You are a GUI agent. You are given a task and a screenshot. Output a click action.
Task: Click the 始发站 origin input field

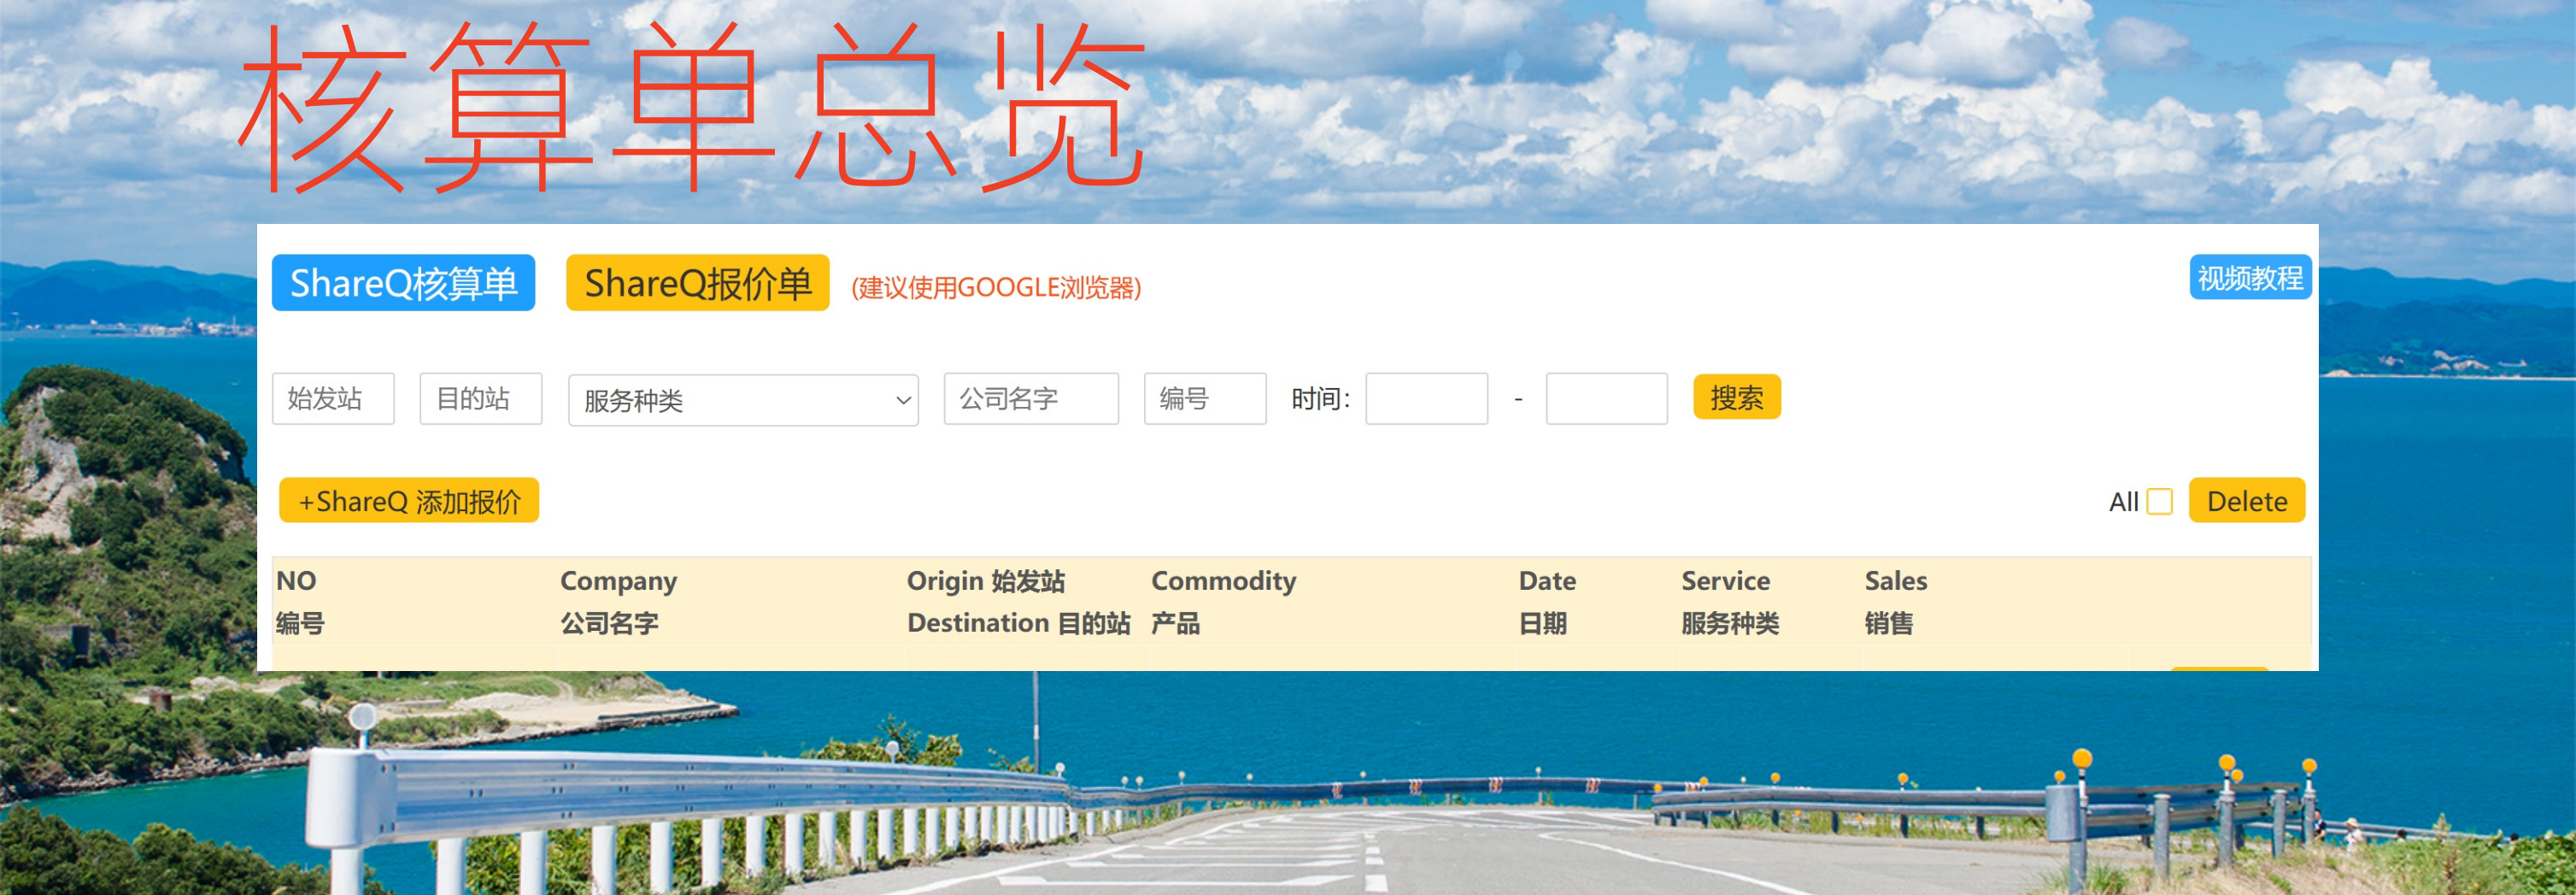(x=333, y=399)
